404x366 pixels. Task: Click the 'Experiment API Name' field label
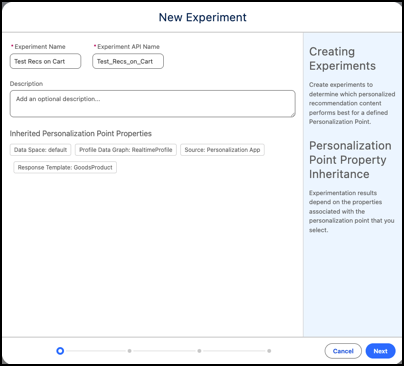tap(128, 47)
